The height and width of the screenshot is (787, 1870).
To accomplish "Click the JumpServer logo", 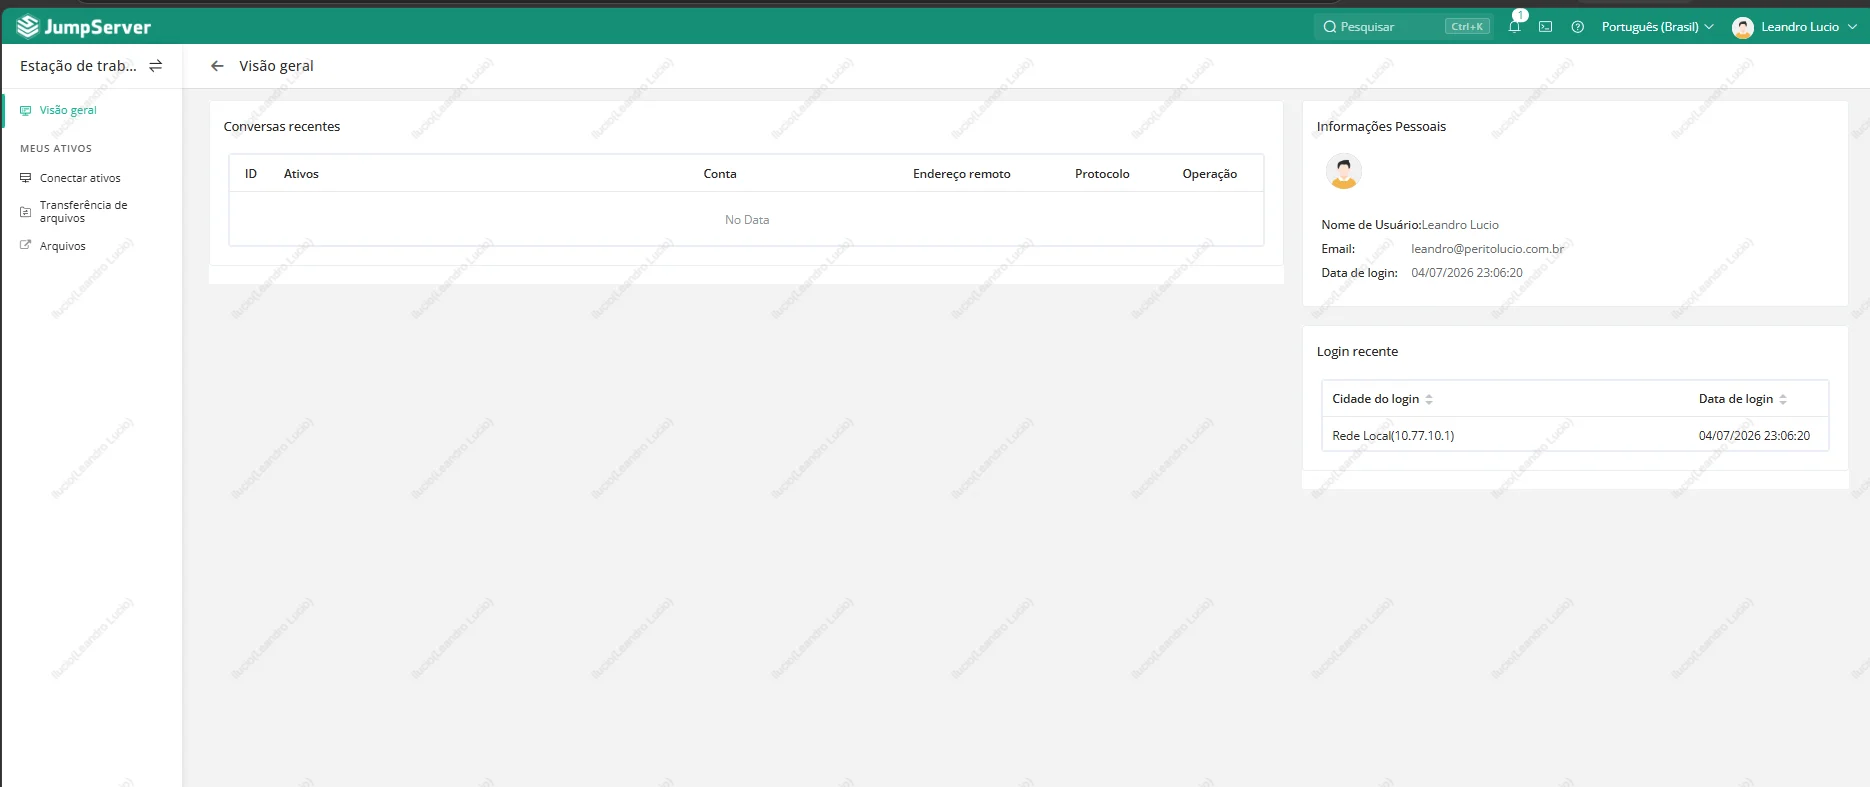I will click(84, 27).
